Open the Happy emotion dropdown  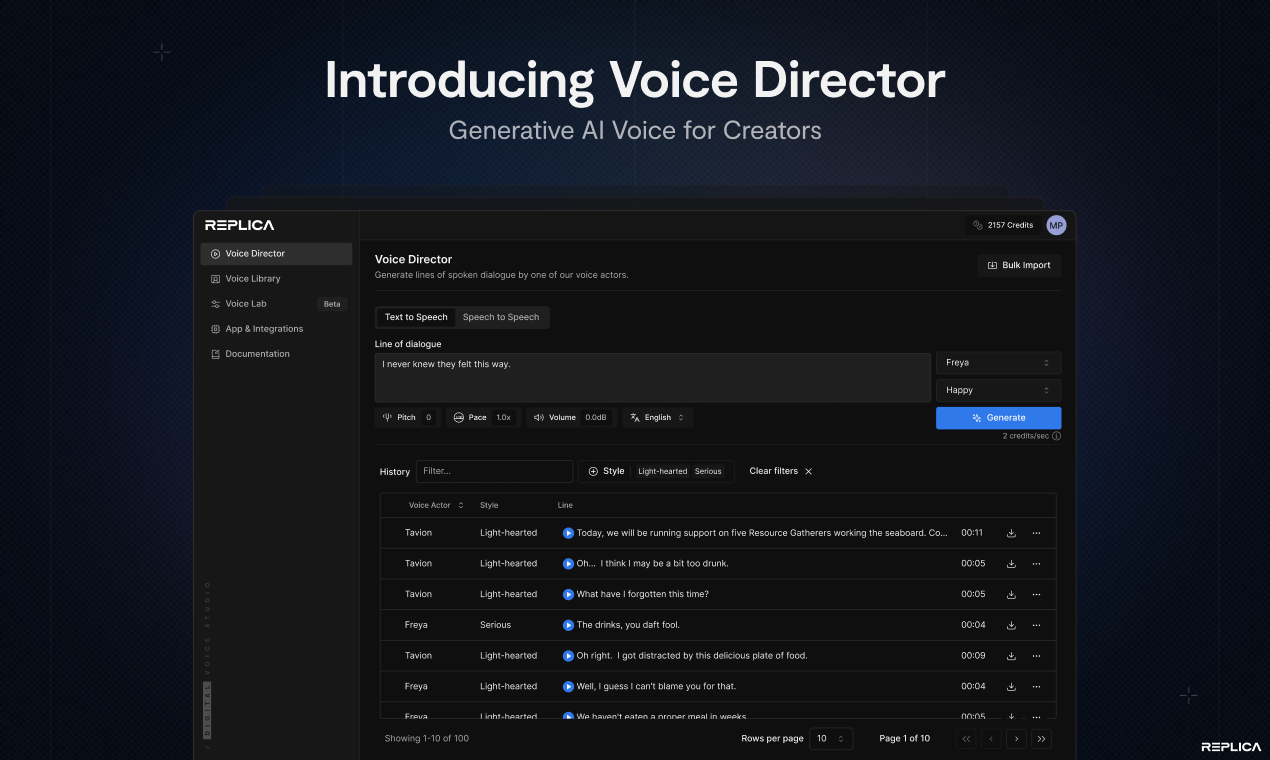pos(998,389)
